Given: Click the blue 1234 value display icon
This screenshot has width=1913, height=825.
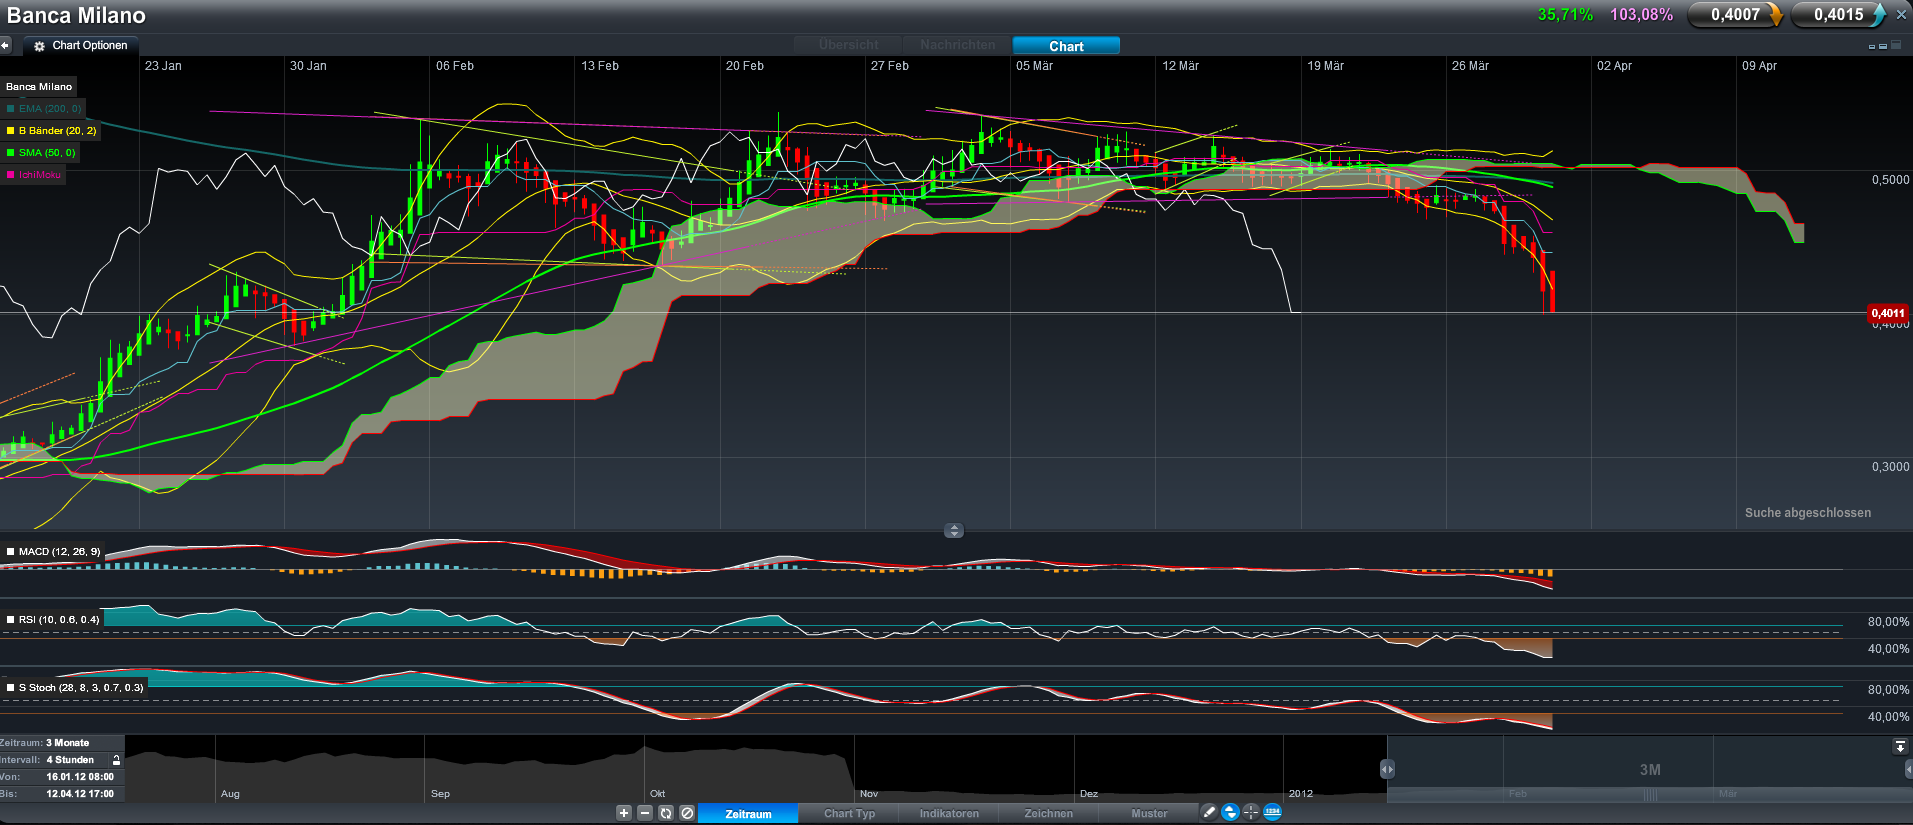Looking at the screenshot, I should tap(1272, 812).
